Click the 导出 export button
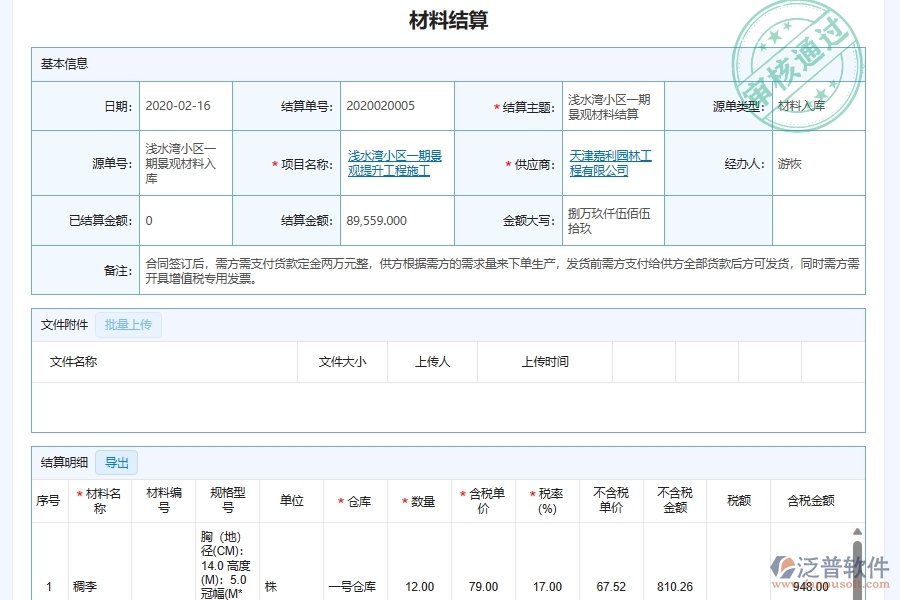This screenshot has width=900, height=600. tap(117, 462)
